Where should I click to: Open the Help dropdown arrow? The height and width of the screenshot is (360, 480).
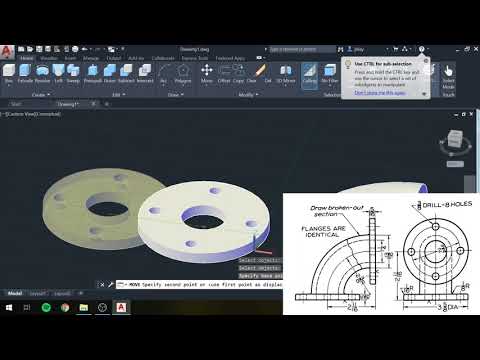[428, 49]
